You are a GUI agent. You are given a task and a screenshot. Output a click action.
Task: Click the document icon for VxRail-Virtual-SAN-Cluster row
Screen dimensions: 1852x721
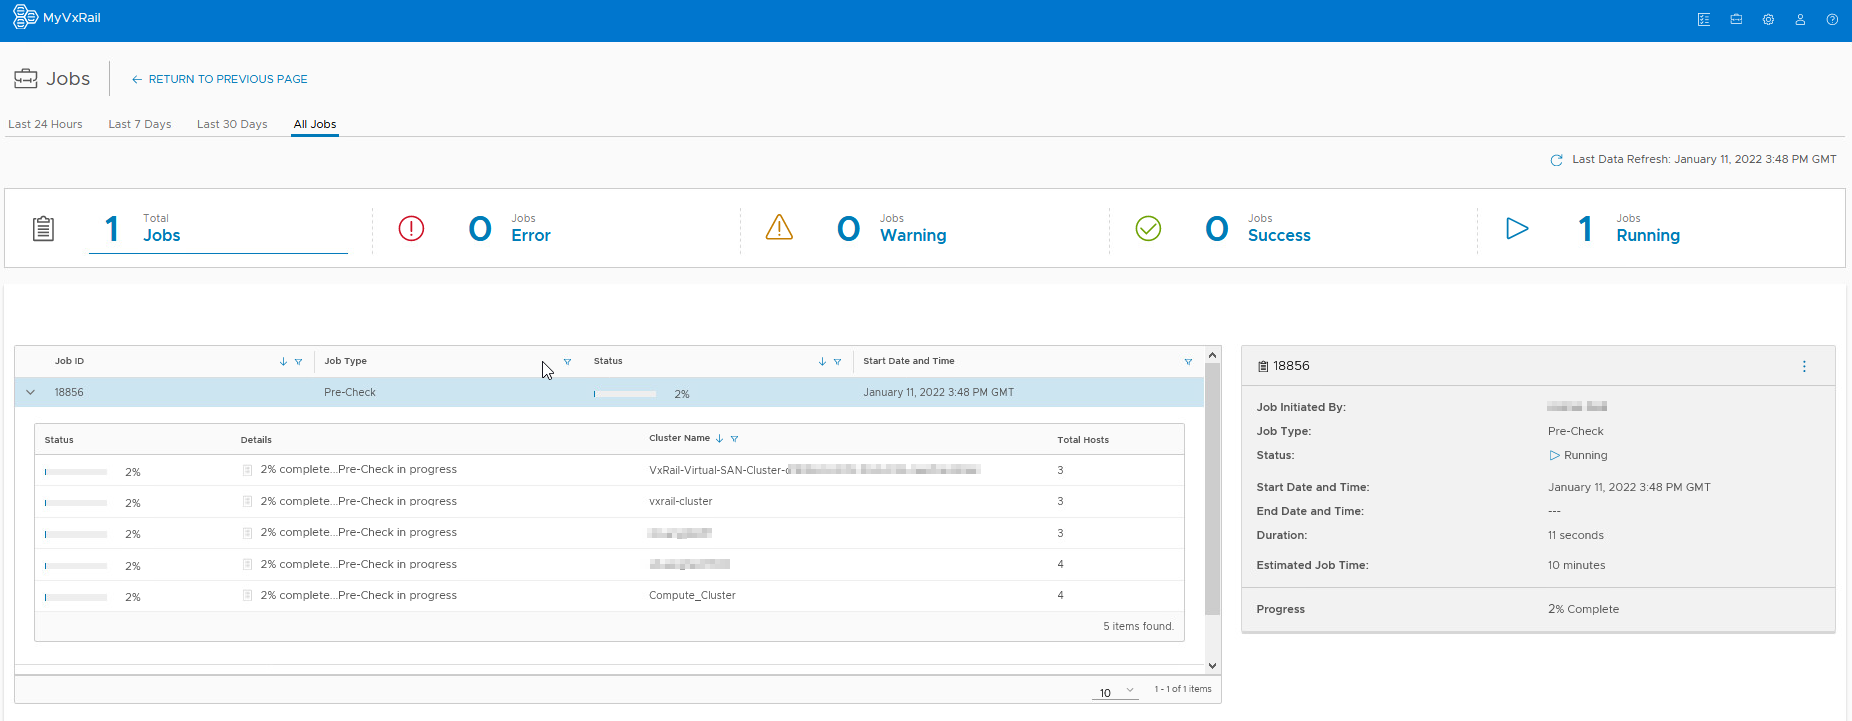click(247, 469)
